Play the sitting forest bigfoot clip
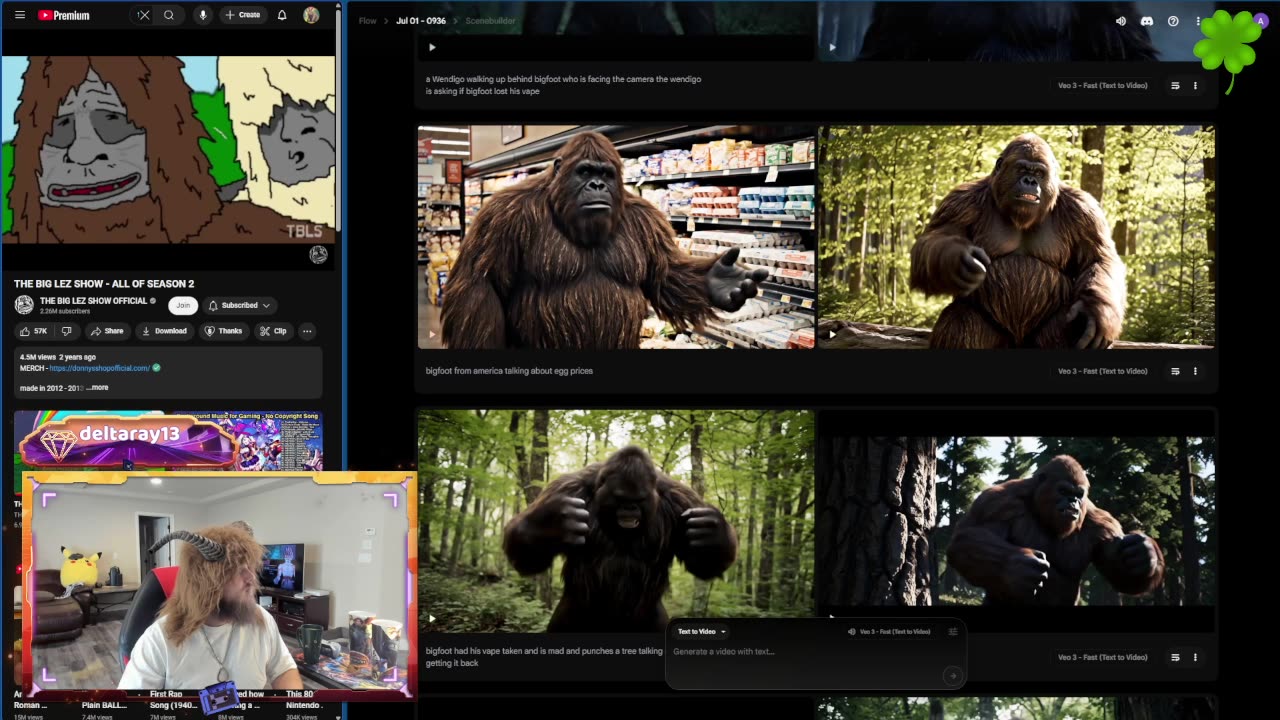Image resolution: width=1280 pixels, height=720 pixels. (832, 335)
